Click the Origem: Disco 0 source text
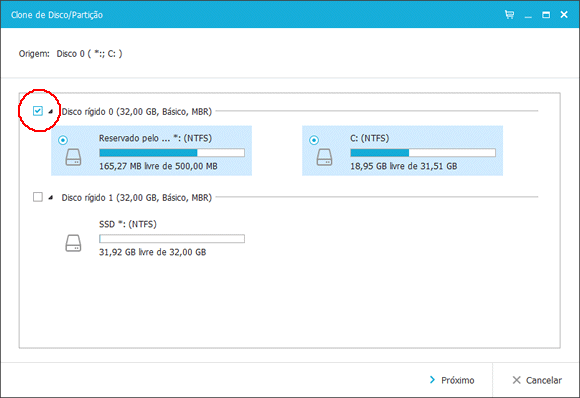The width and height of the screenshot is (580, 398). point(71,54)
